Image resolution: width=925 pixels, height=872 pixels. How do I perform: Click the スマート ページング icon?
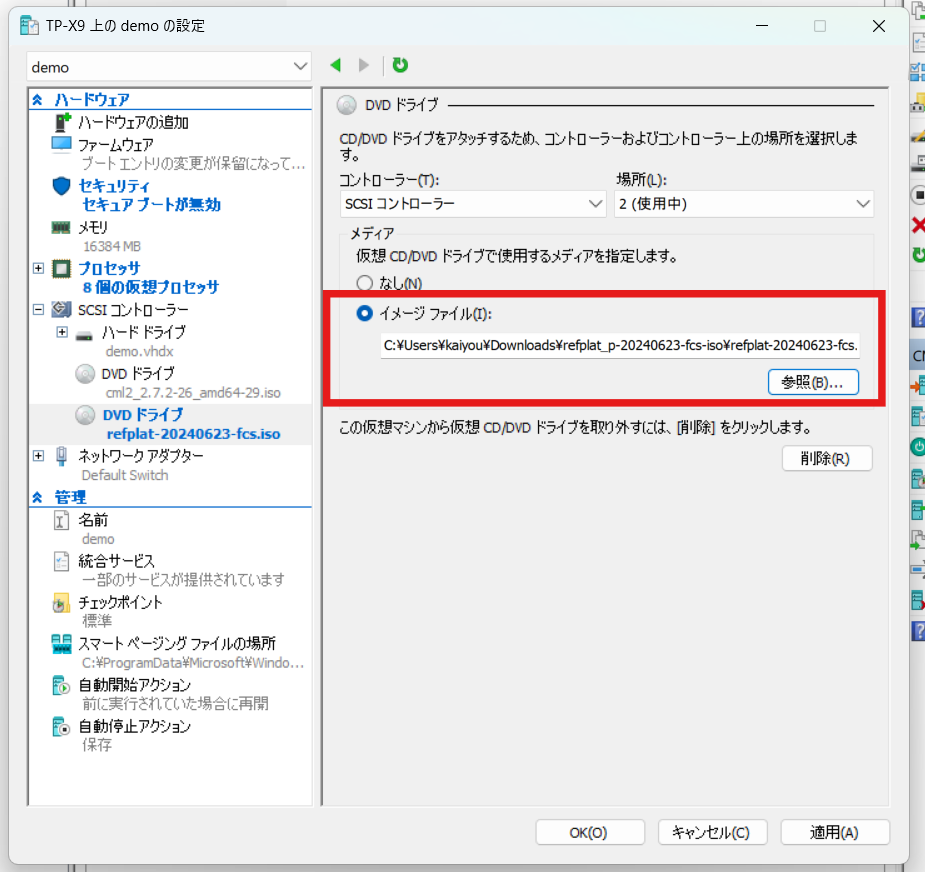[61, 644]
